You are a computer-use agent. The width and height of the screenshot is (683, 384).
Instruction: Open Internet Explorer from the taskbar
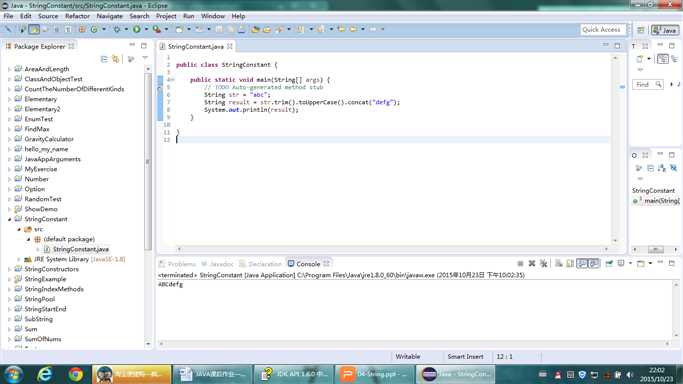click(44, 374)
